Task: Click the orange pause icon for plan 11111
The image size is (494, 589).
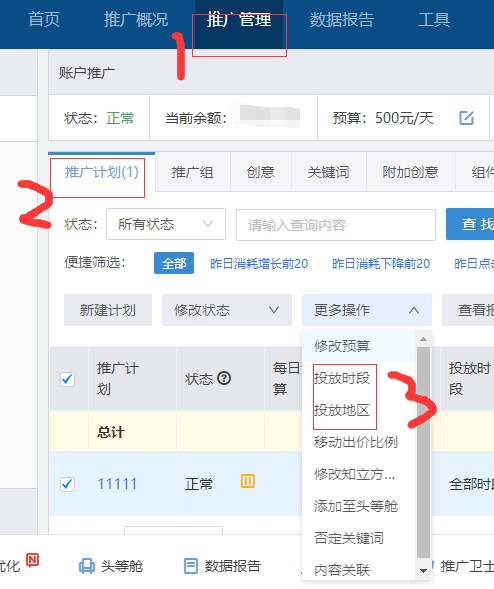Action: point(248,481)
